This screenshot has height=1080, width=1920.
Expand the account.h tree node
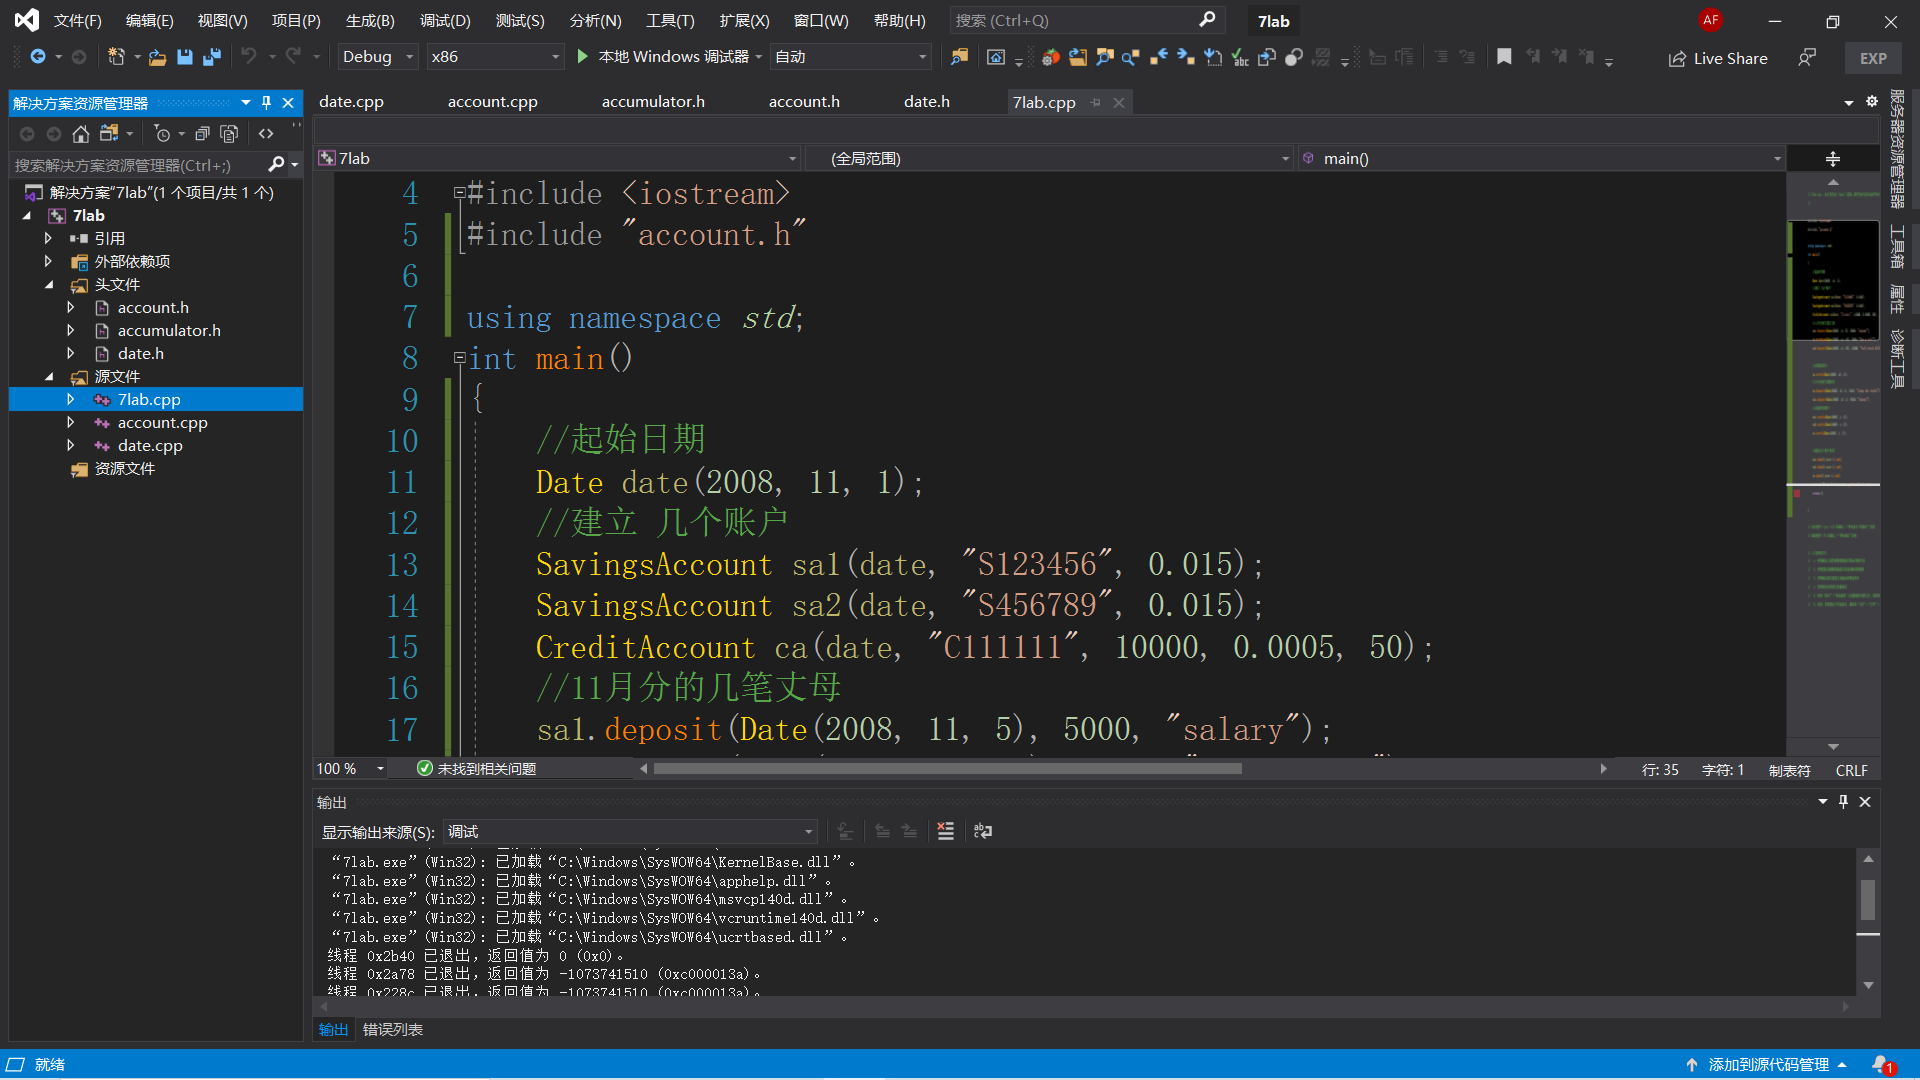point(71,307)
